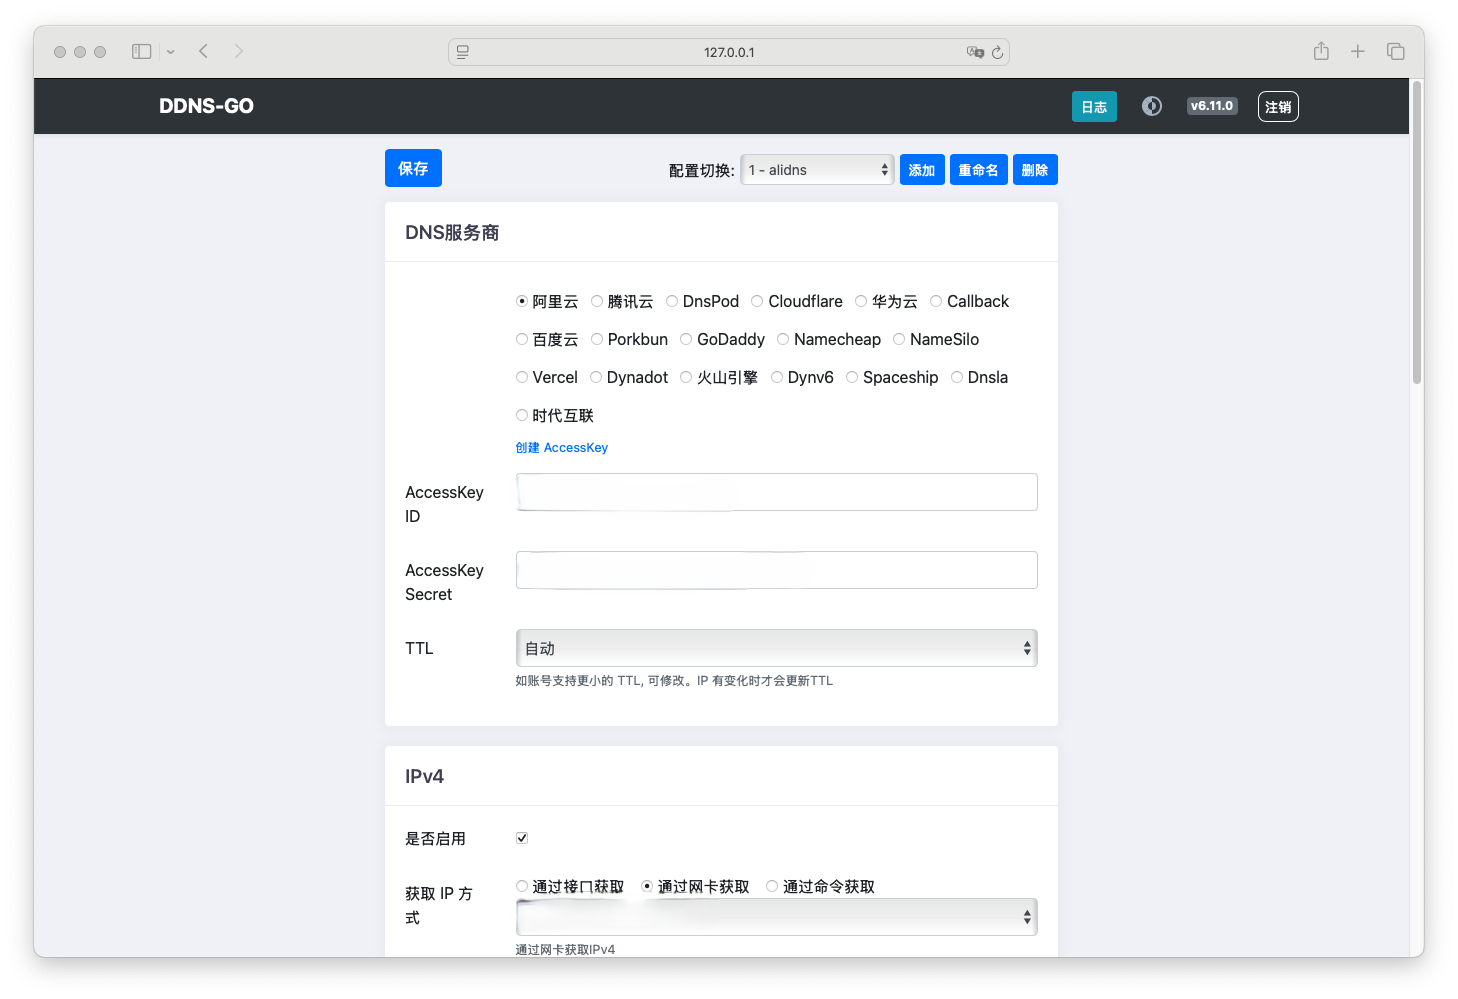1458x999 pixels.
Task: Select the 时代互联 radio button
Action: (522, 415)
